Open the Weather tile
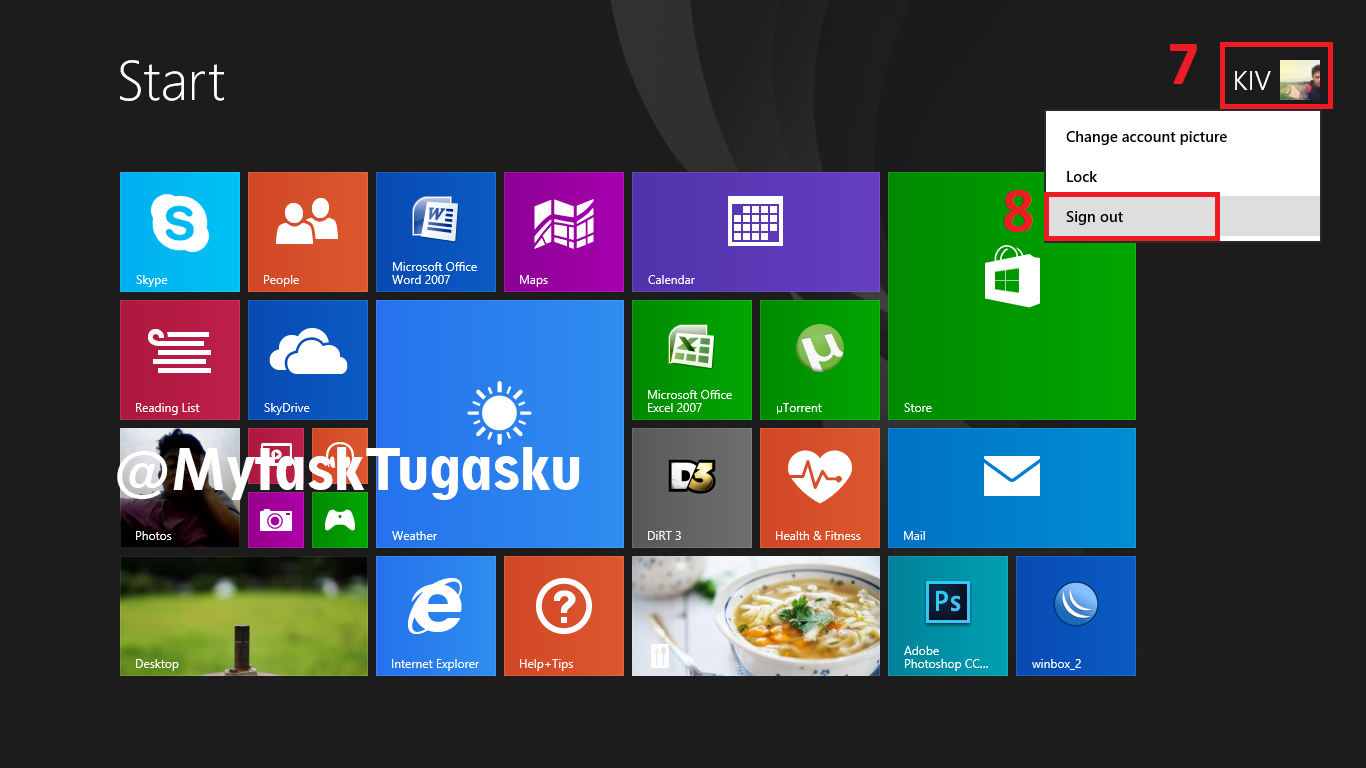Screen dimensions: 1366x768 point(500,424)
